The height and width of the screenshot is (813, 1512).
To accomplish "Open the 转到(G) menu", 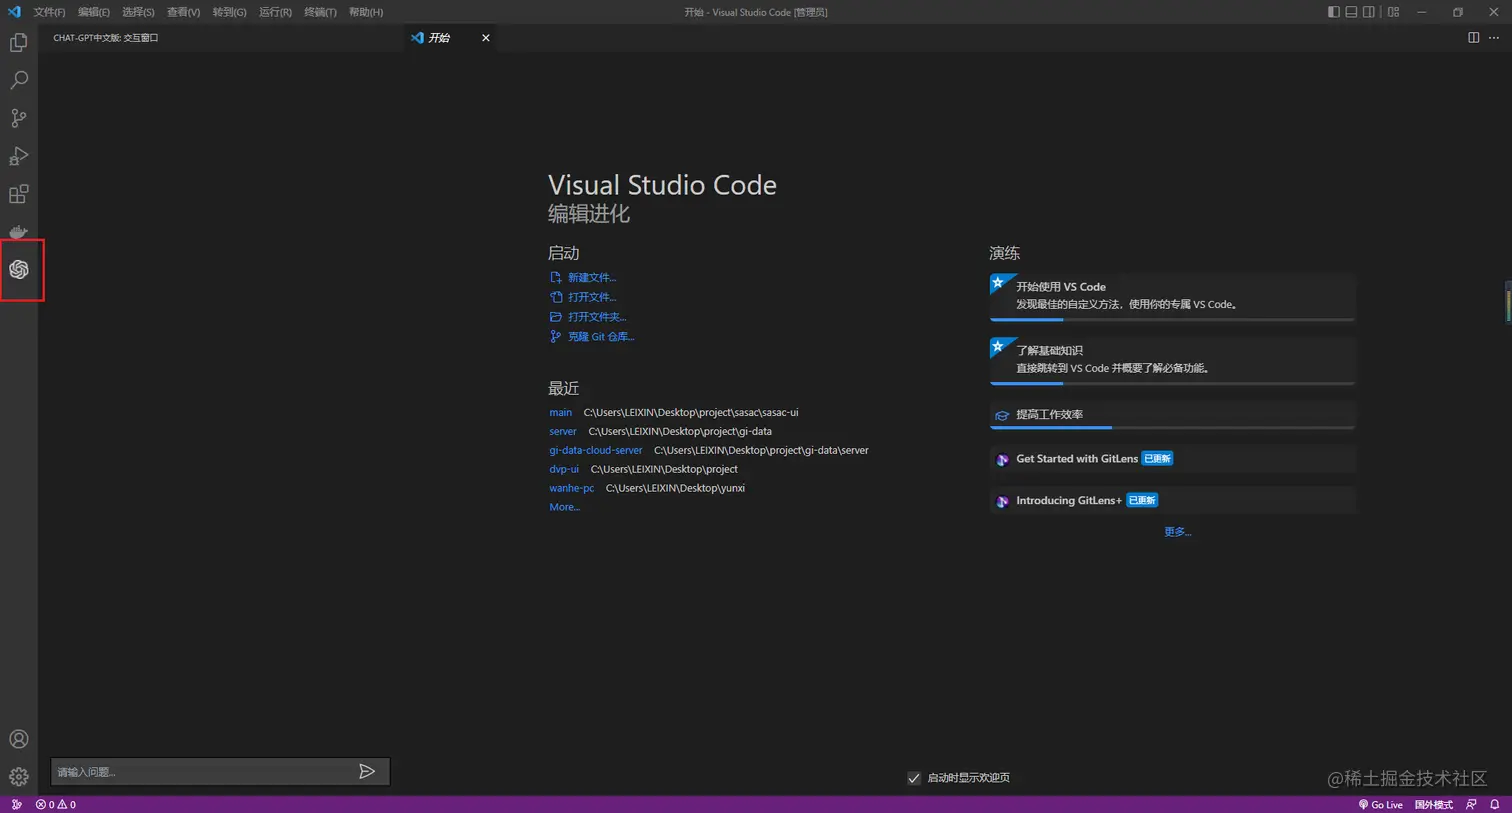I will click(229, 12).
